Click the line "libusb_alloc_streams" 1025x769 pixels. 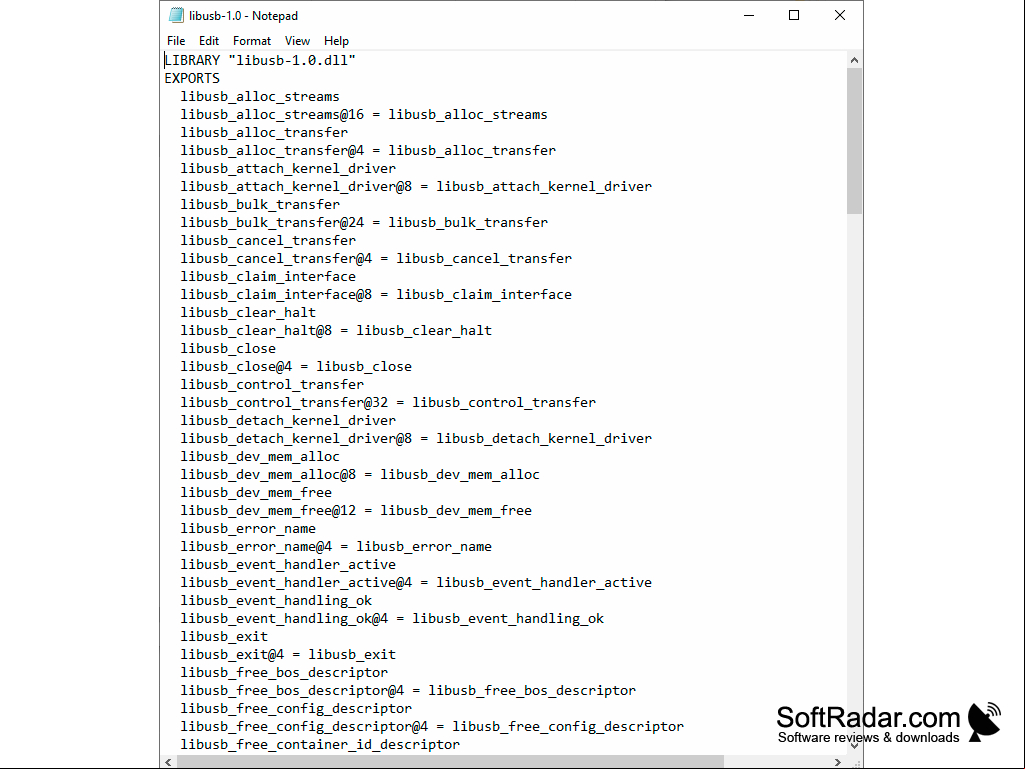coord(260,97)
